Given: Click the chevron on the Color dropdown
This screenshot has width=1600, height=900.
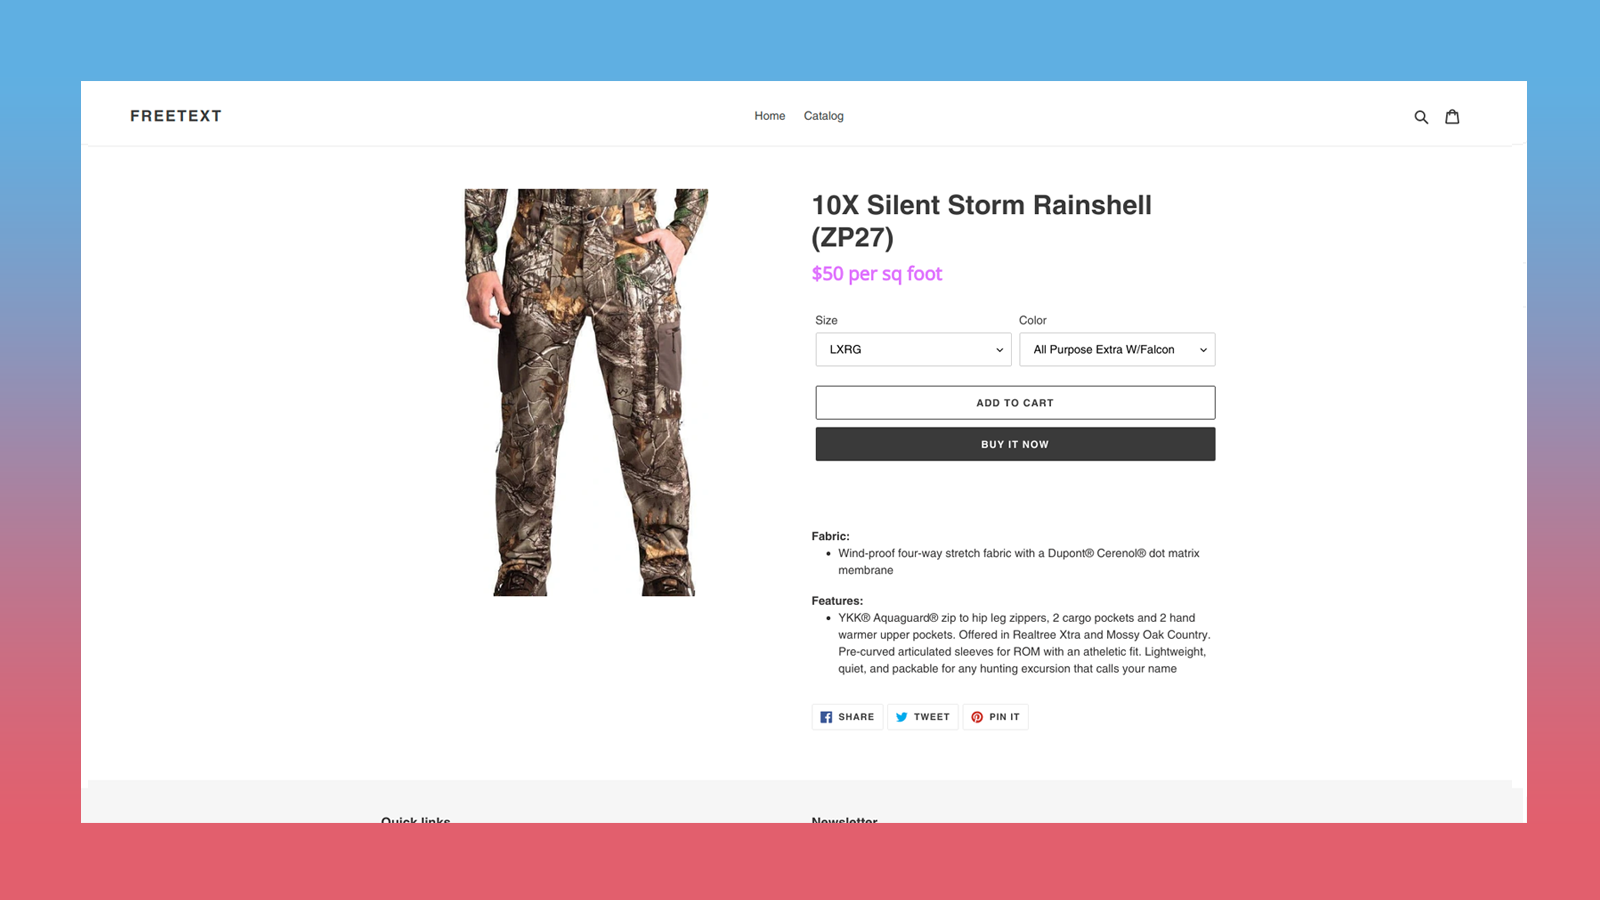Looking at the screenshot, I should [x=1203, y=349].
